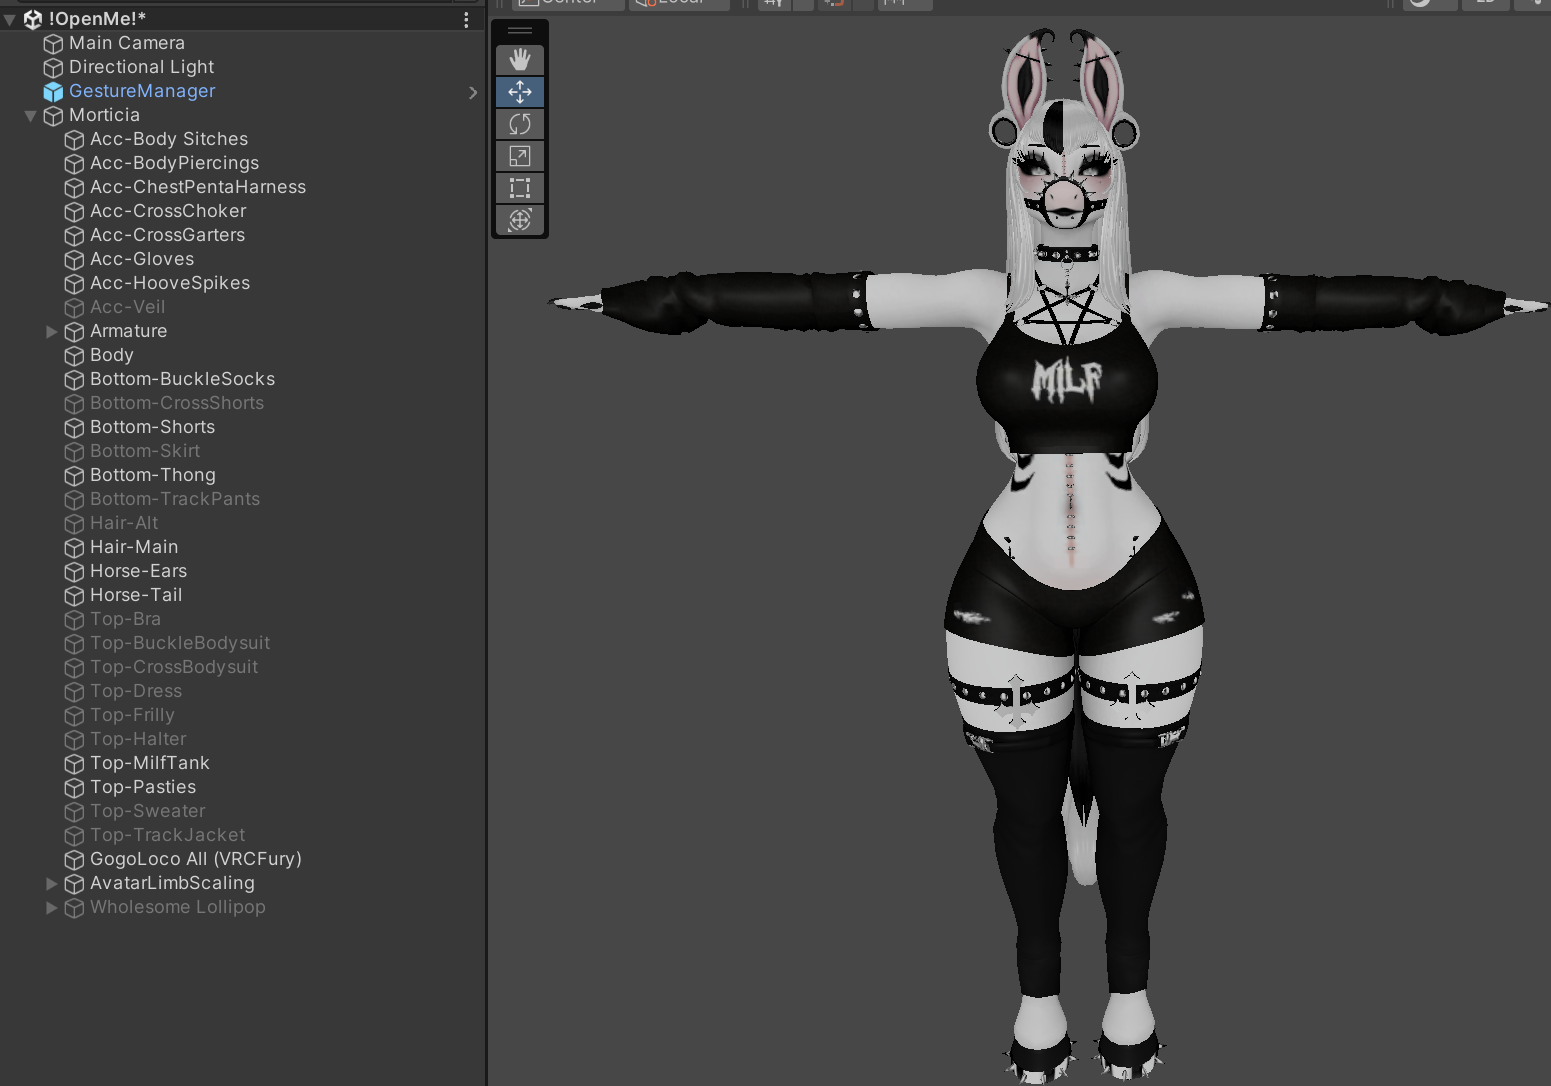This screenshot has height=1086, width=1551.
Task: Select the Hand view tool
Action: [520, 60]
